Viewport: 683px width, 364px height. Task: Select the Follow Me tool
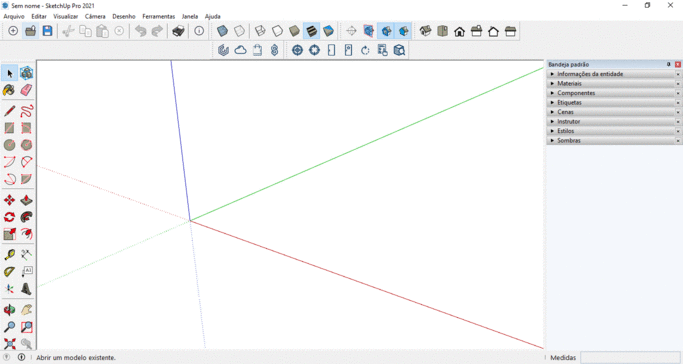pyautogui.click(x=27, y=217)
